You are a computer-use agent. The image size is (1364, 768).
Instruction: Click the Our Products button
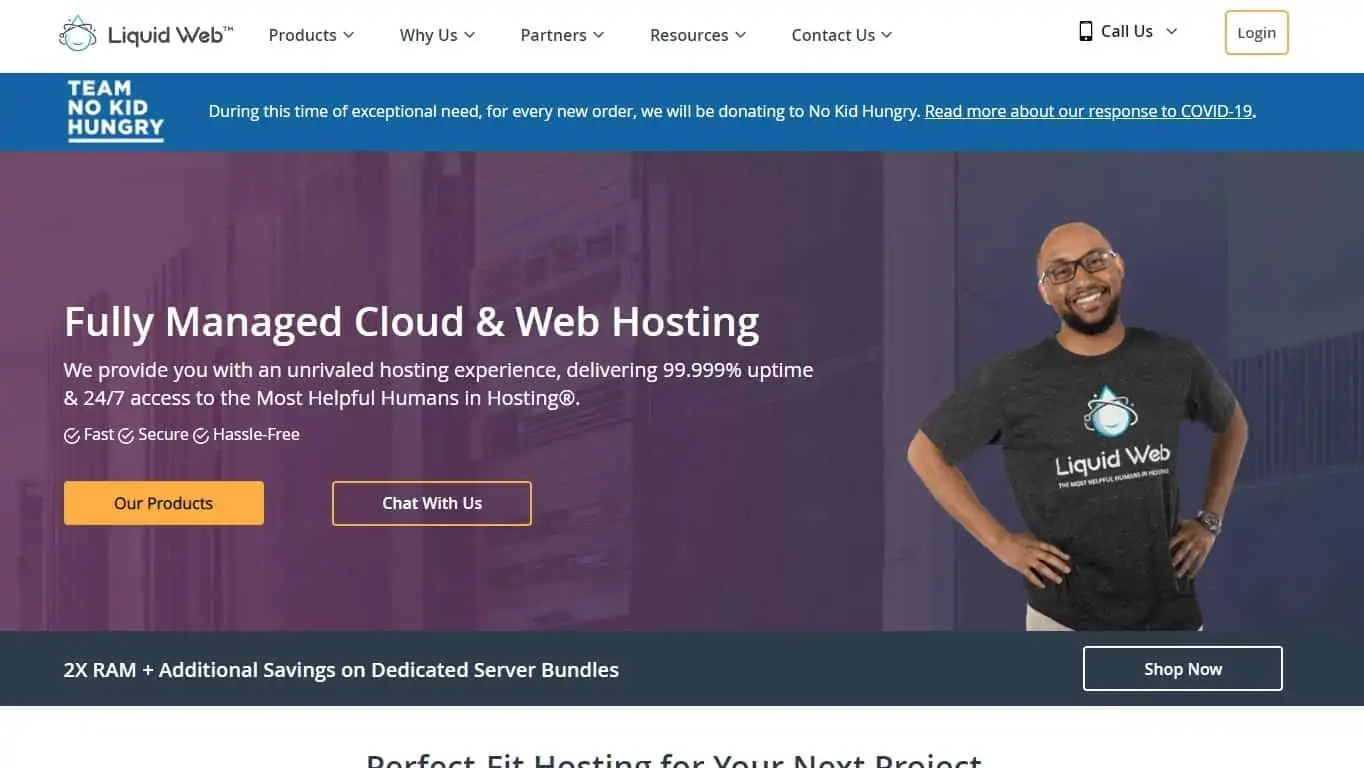pos(164,503)
